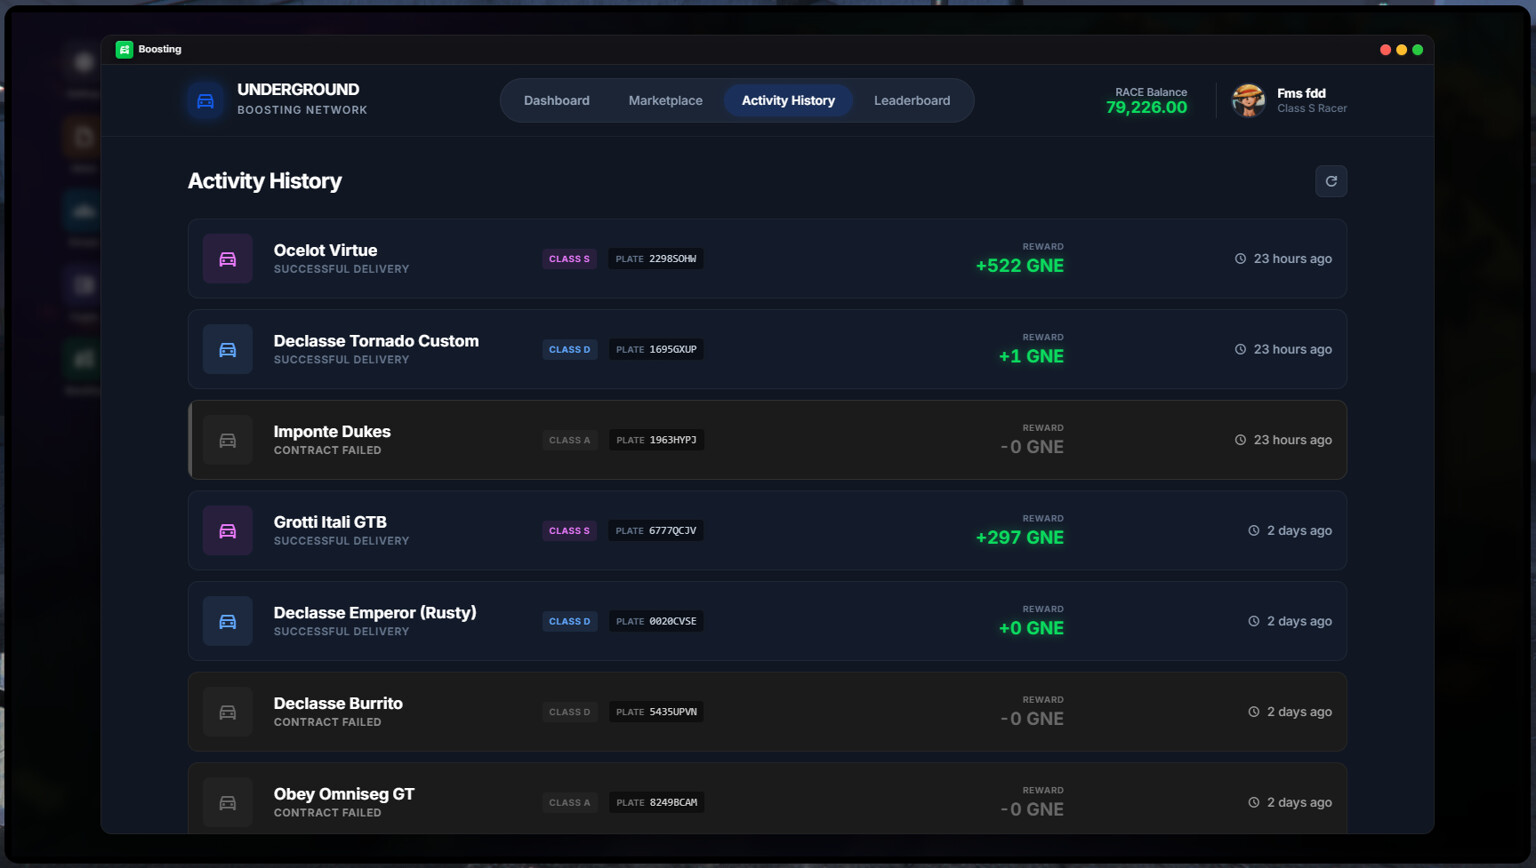Screen dimensions: 1536x868
Task: Click the Ocelot Virtue car icon
Action: pyautogui.click(x=228, y=259)
